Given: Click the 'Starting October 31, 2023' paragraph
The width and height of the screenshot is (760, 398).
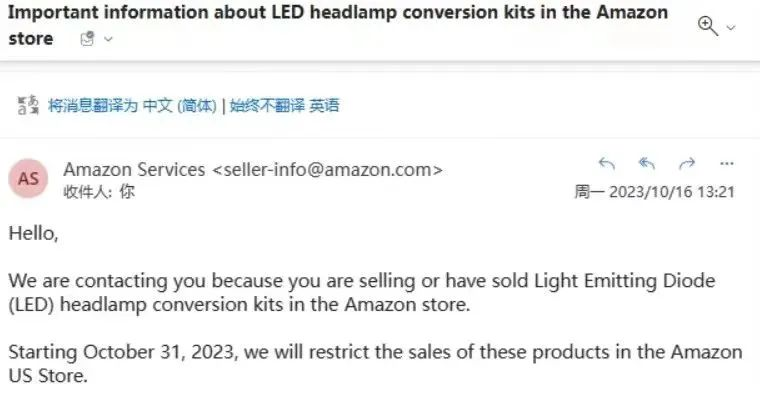Looking at the screenshot, I should point(375,364).
